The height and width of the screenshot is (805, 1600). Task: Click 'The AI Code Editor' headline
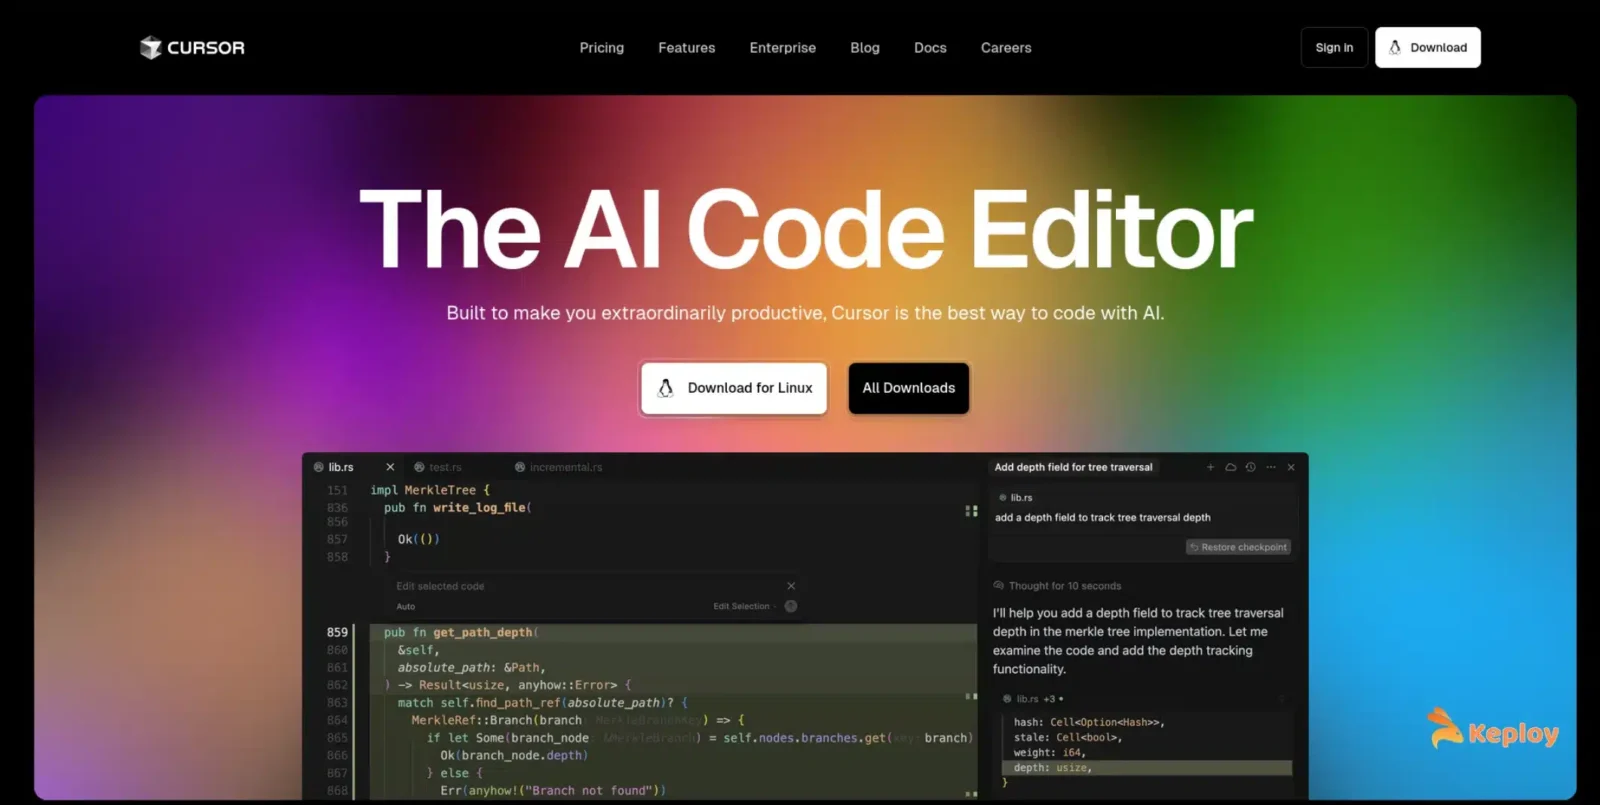click(806, 230)
